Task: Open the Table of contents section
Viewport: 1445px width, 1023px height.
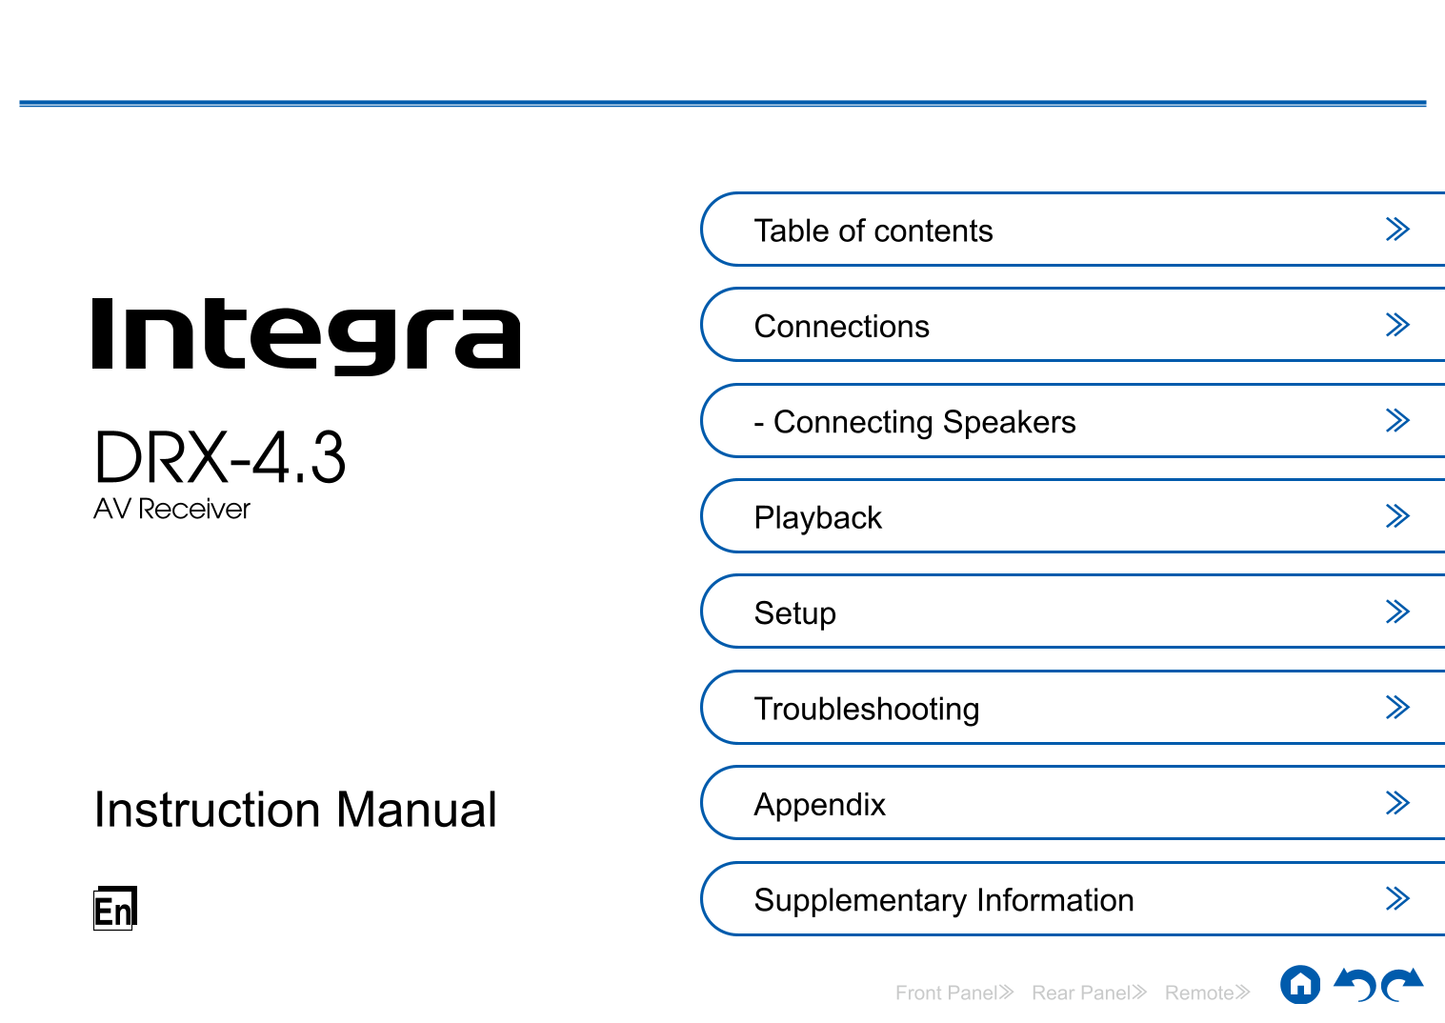Action: pyautogui.click(x=873, y=231)
